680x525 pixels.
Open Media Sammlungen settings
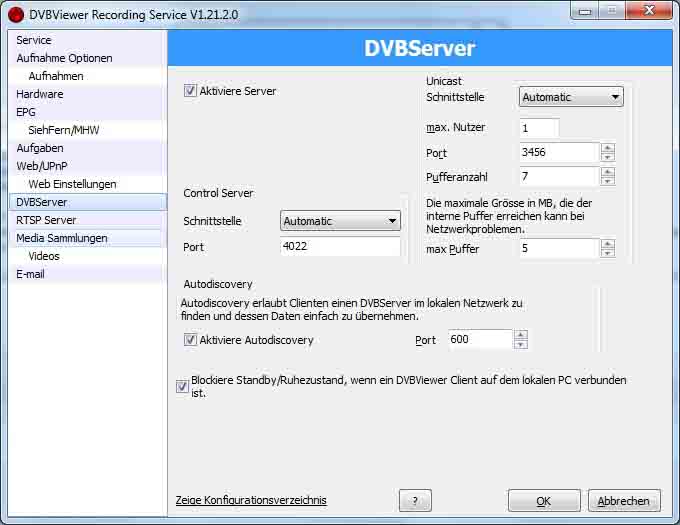tap(87, 238)
